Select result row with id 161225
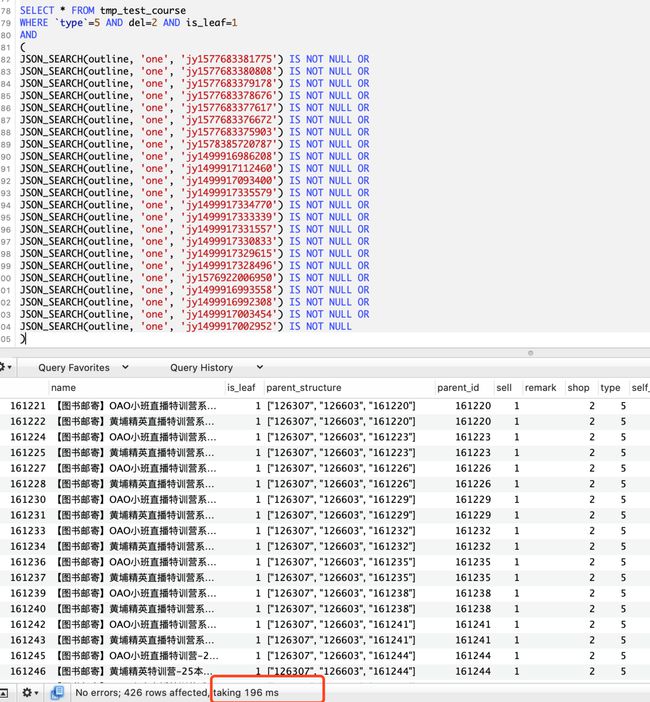 point(325,453)
